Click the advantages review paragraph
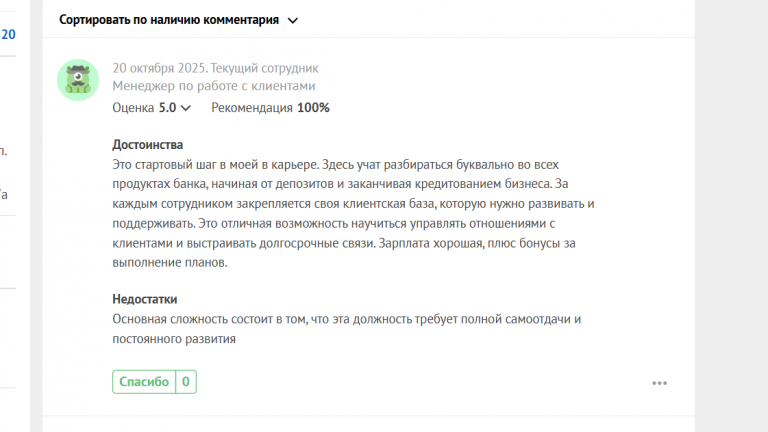The height and width of the screenshot is (432, 768). pos(350,213)
